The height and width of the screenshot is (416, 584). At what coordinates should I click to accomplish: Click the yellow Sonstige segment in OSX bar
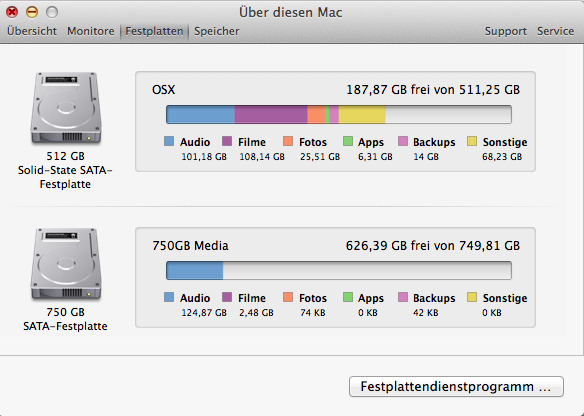click(362, 114)
